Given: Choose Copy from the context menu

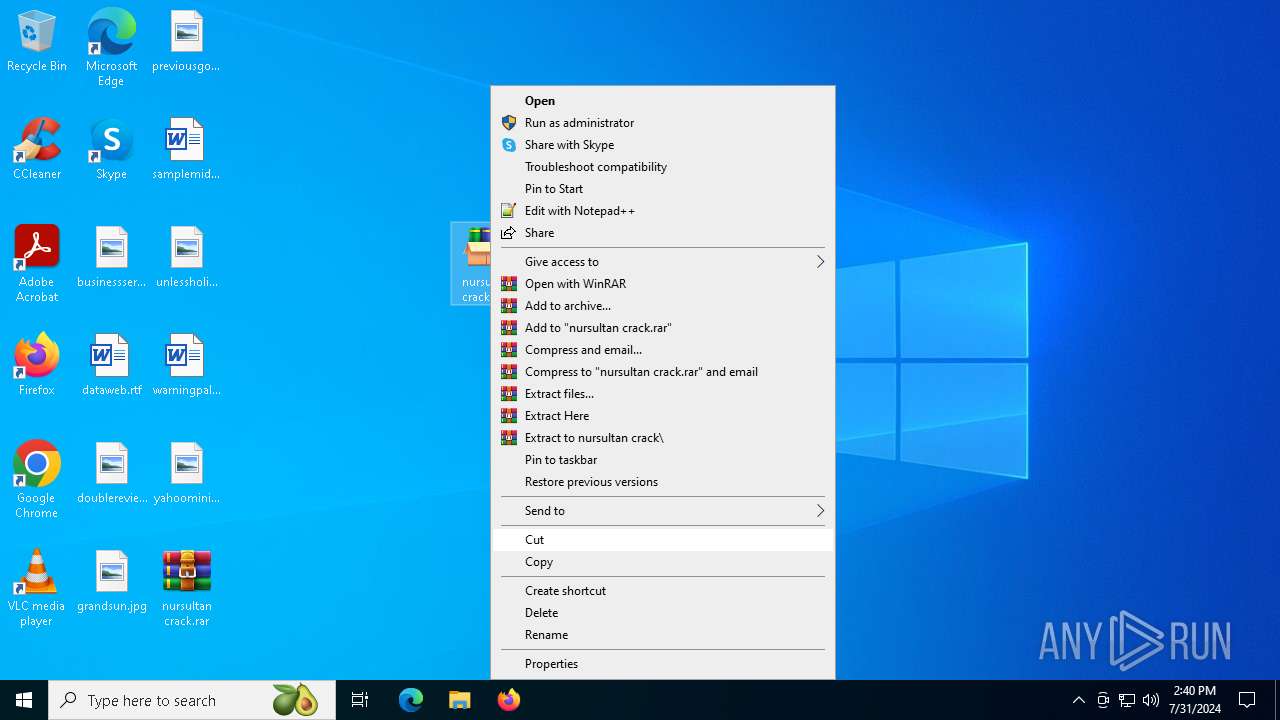Looking at the screenshot, I should pyautogui.click(x=663, y=562).
